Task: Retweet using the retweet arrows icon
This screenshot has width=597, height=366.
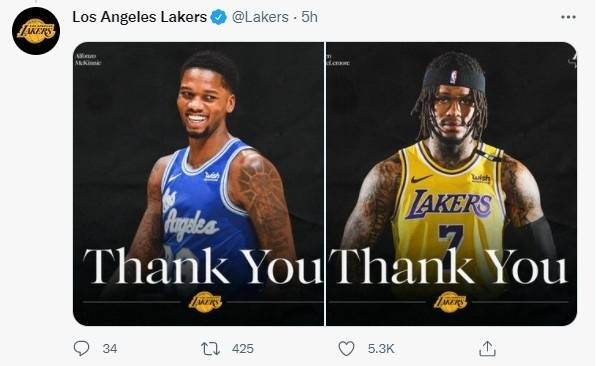Action: coord(210,348)
